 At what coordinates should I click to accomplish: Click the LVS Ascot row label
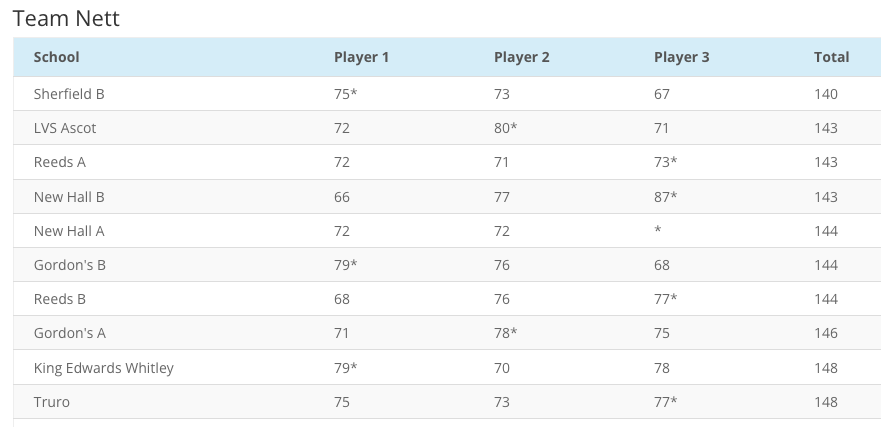point(65,128)
